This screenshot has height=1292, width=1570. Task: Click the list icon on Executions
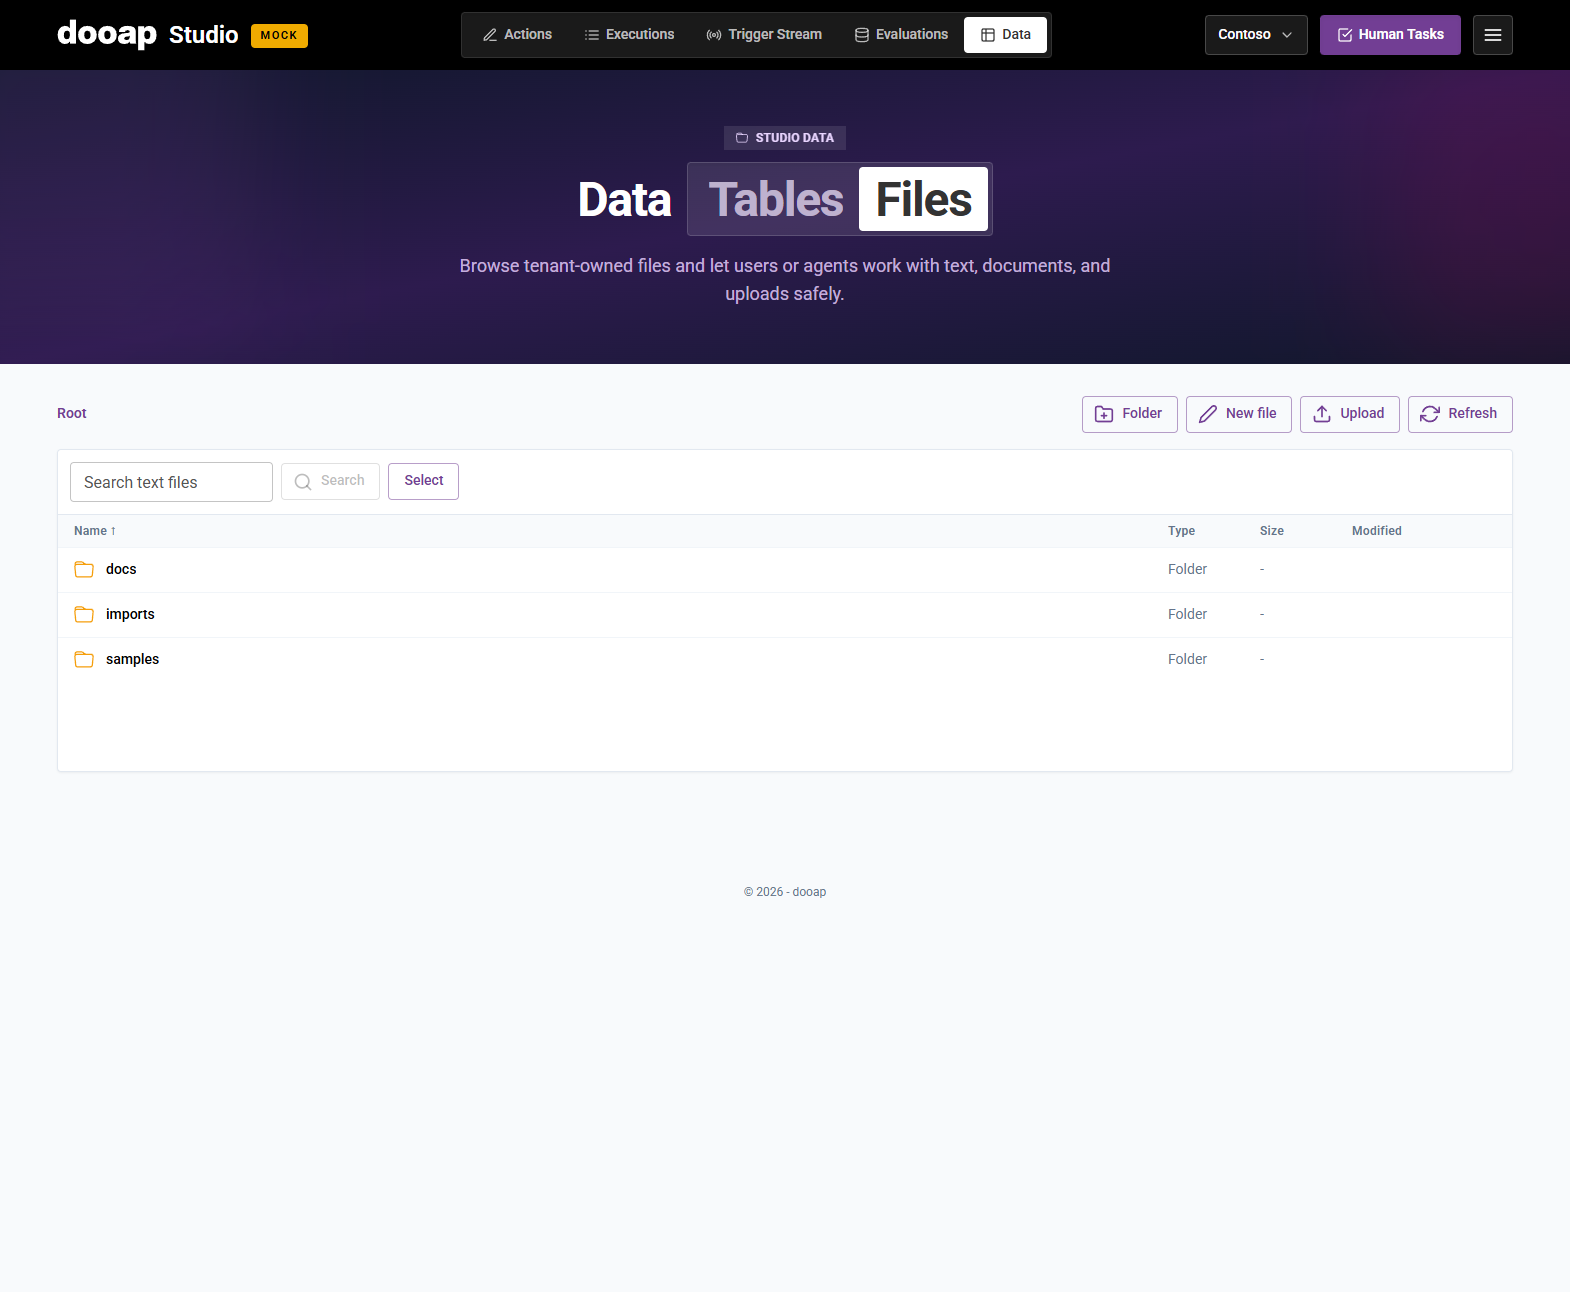592,35
